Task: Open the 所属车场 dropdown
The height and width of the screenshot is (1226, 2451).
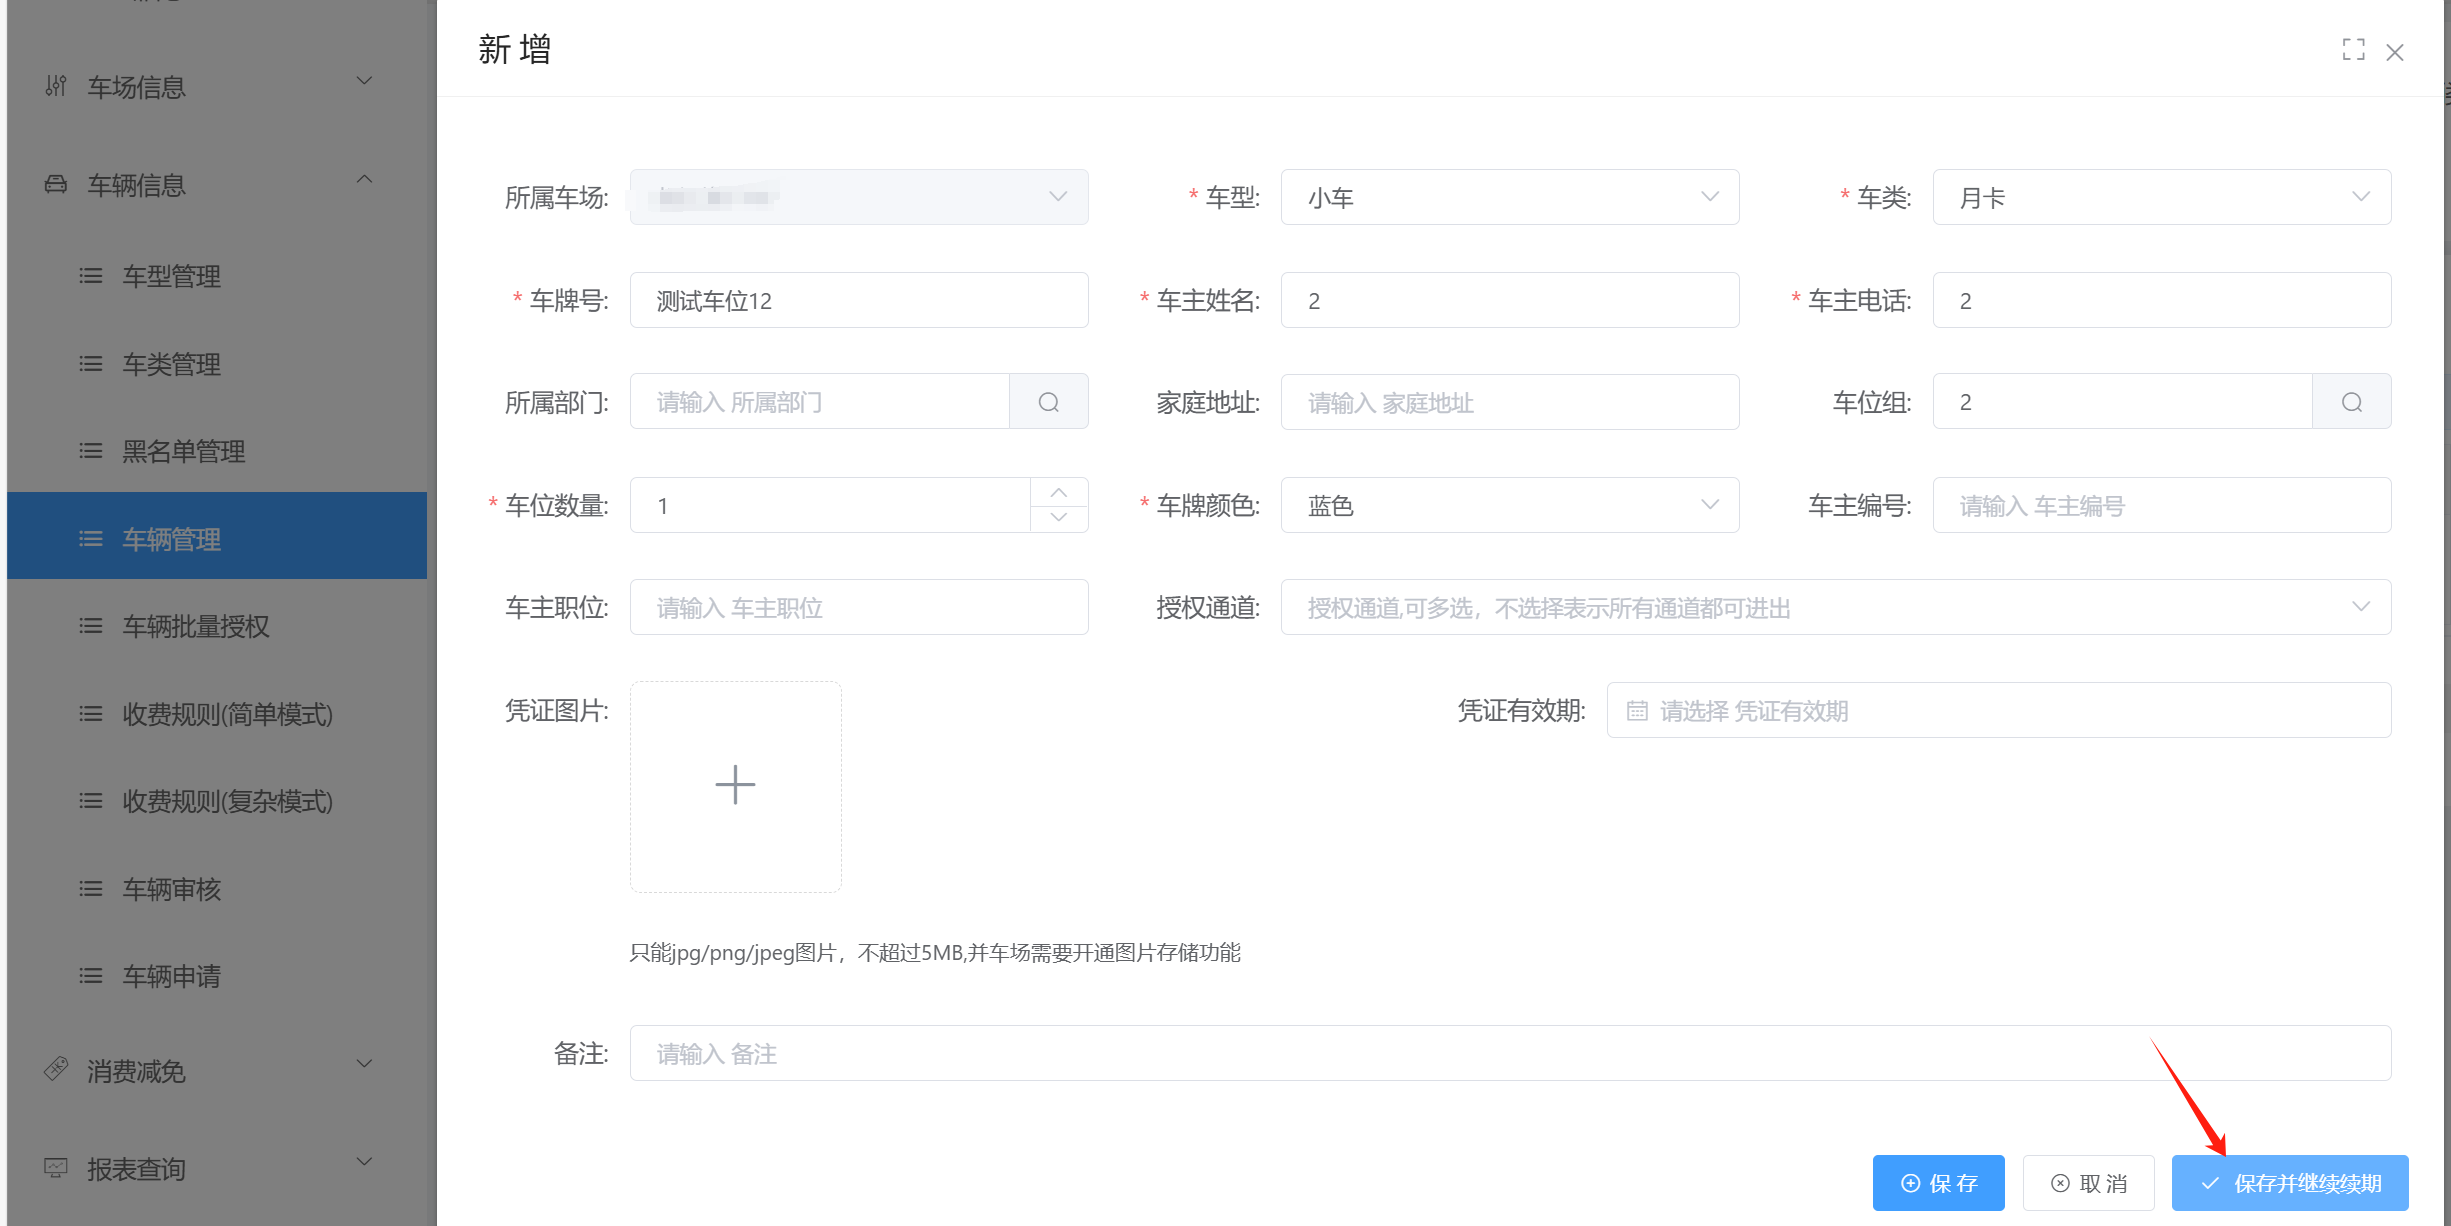Action: click(x=859, y=197)
